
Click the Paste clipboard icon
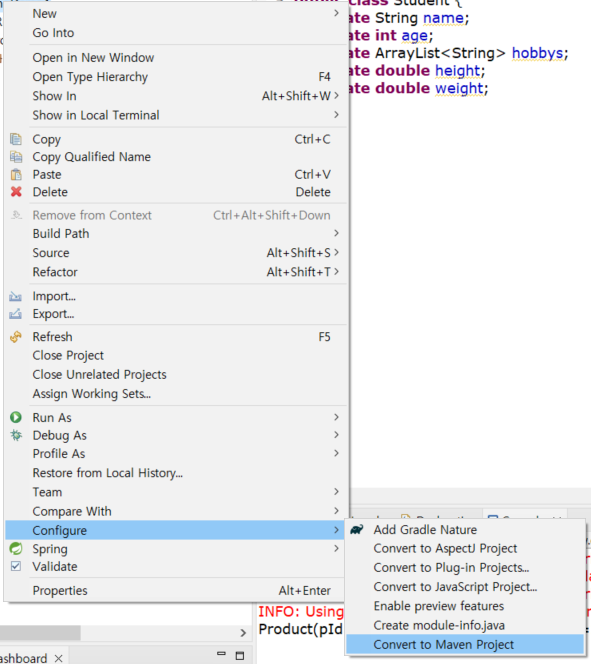point(16,174)
